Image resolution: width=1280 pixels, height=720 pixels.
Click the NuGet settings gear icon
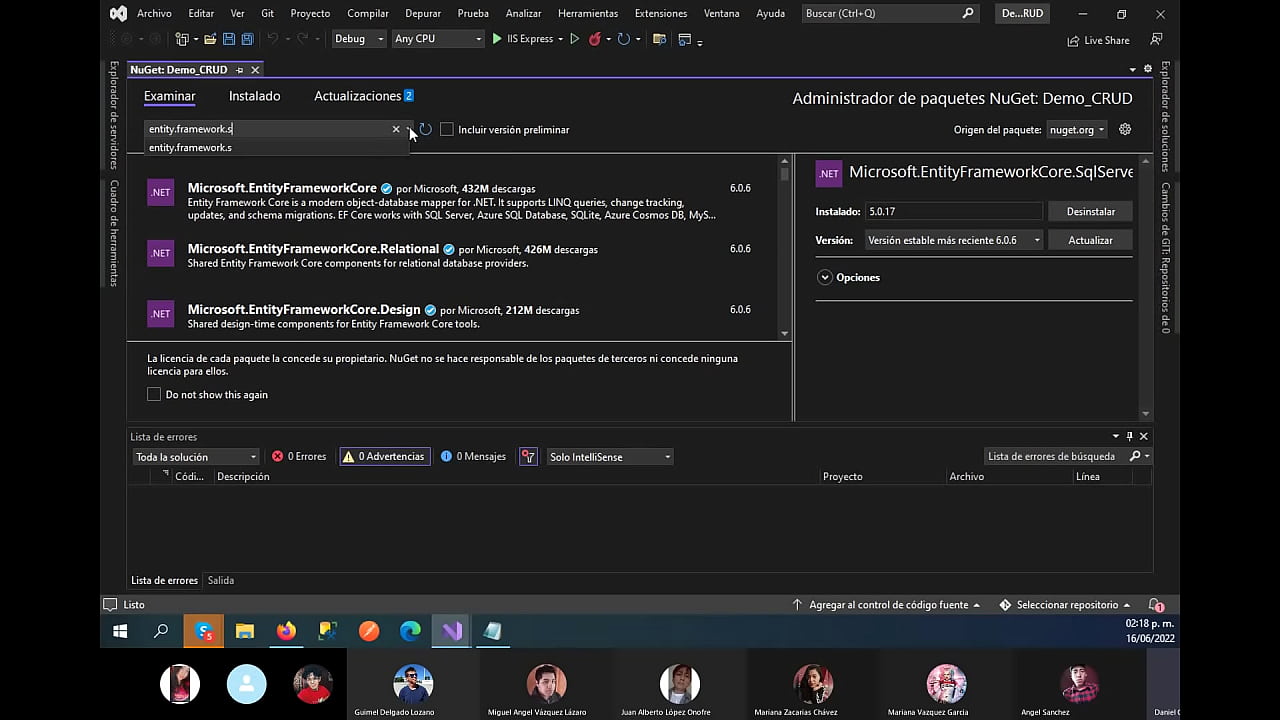pyautogui.click(x=1124, y=129)
